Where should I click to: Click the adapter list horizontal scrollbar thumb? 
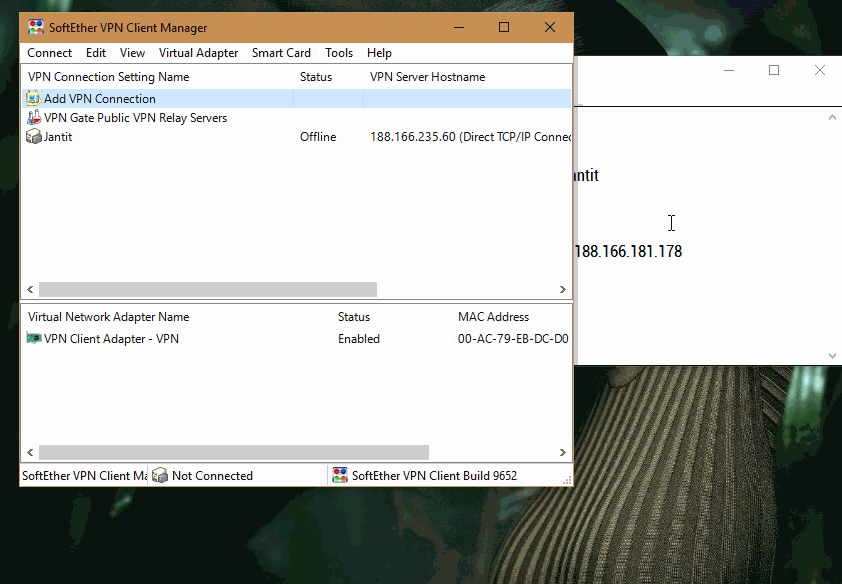click(x=234, y=452)
